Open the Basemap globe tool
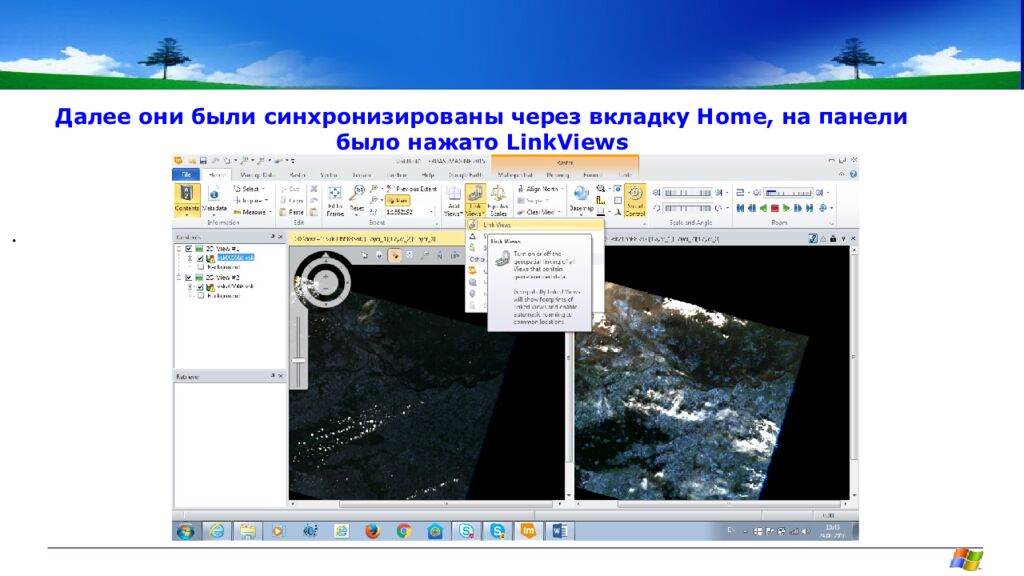The height and width of the screenshot is (576, 1024). coord(581,198)
